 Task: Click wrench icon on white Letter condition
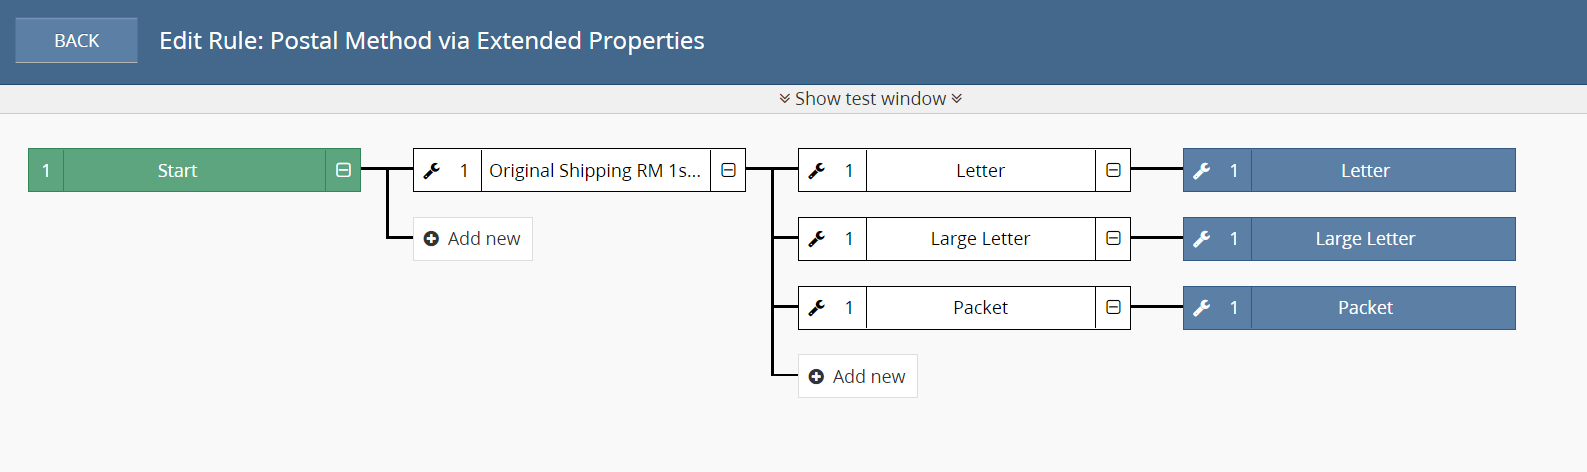click(817, 171)
